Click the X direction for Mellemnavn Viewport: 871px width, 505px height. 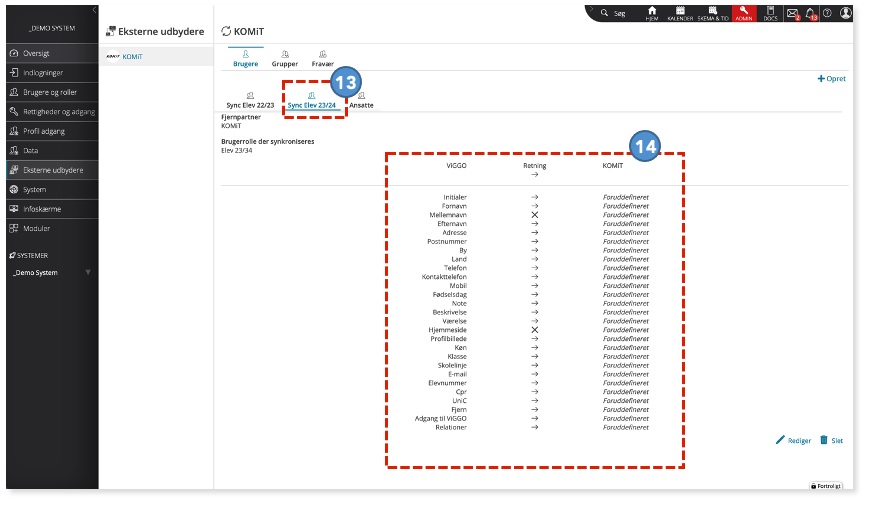[x=534, y=215]
